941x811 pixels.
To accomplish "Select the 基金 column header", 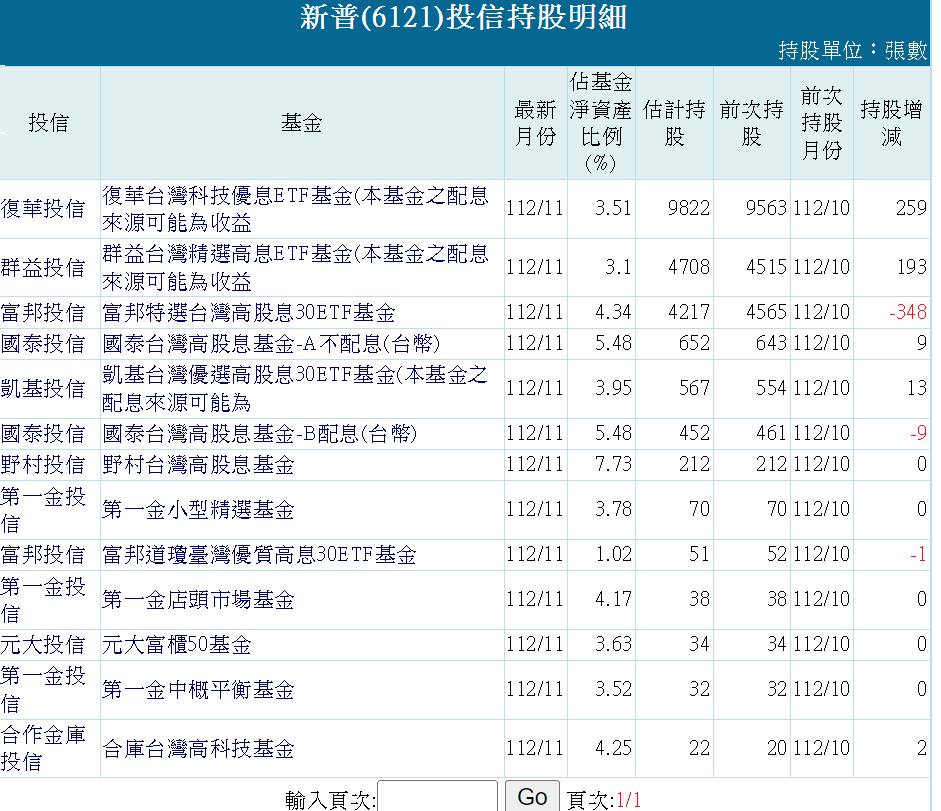I will coord(302,123).
